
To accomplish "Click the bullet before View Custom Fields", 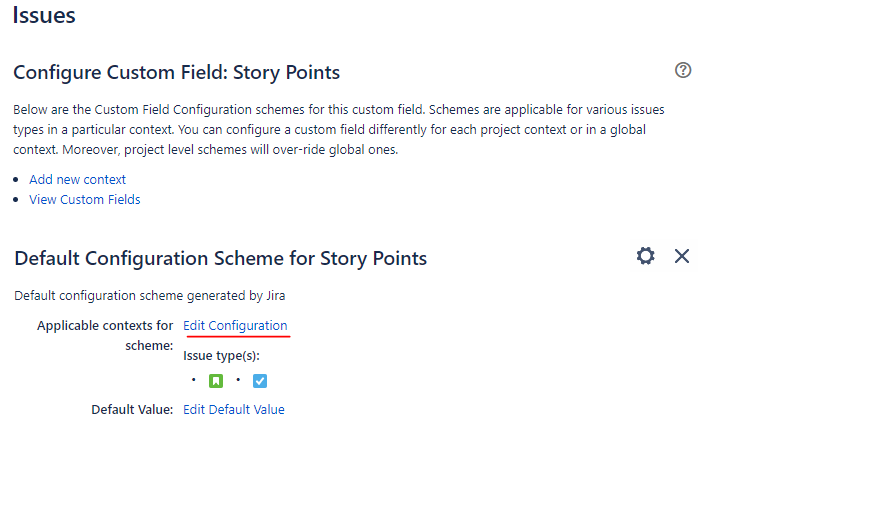I will click(16, 199).
